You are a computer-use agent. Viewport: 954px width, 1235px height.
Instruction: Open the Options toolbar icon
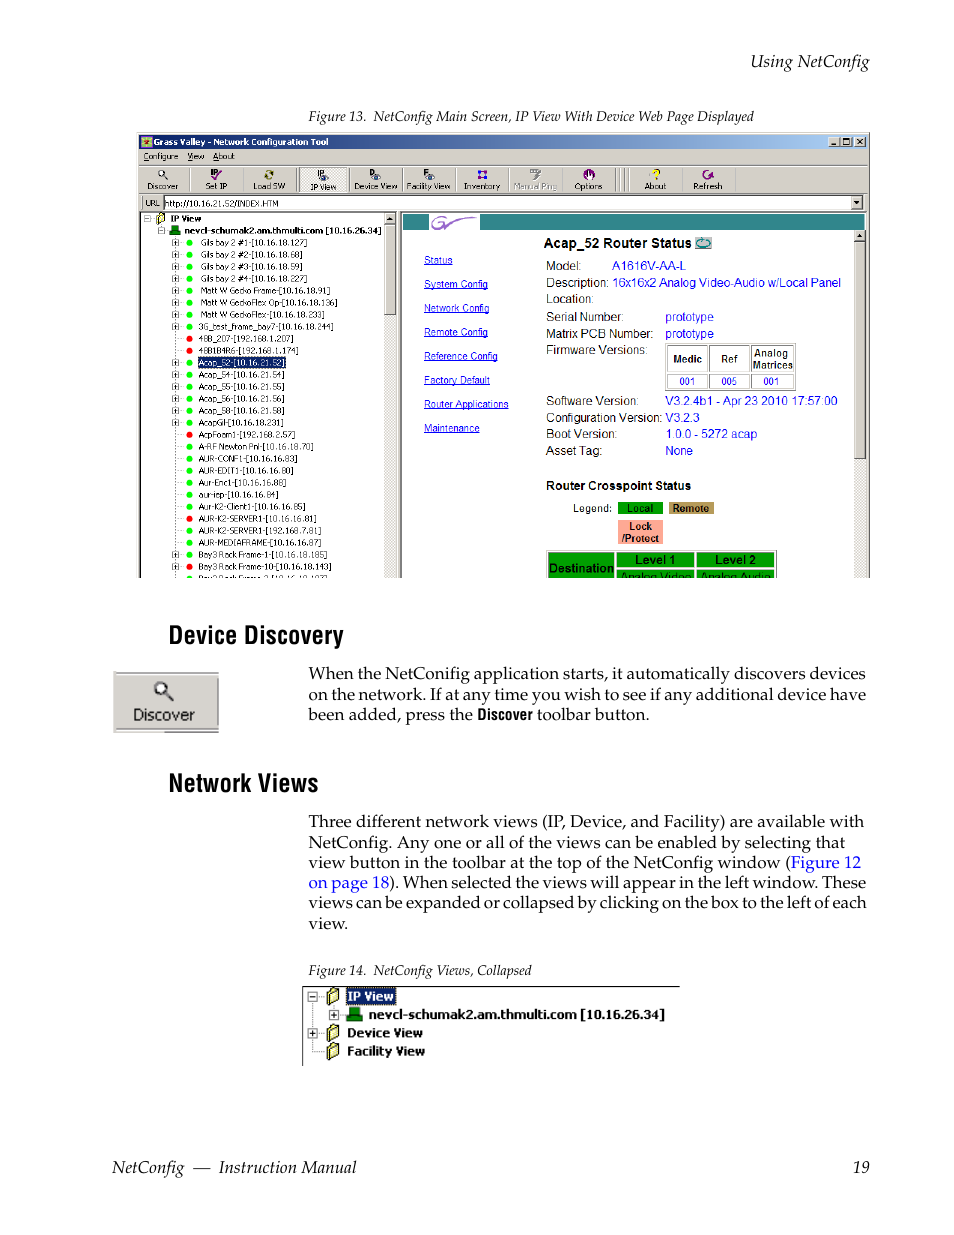[588, 179]
